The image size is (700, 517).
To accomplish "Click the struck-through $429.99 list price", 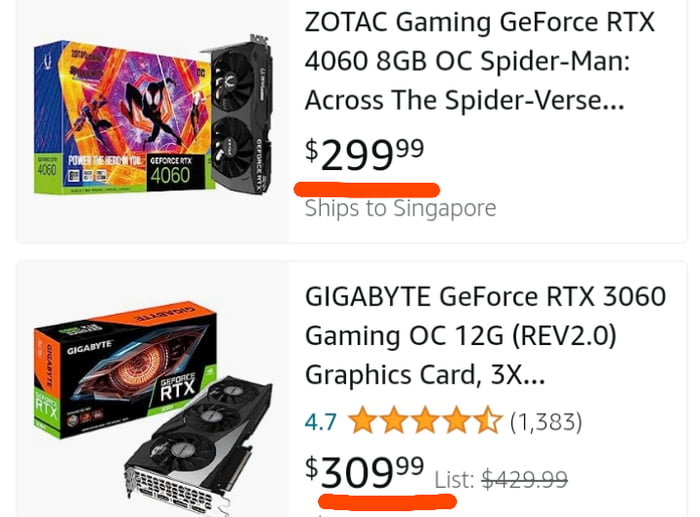I will click(x=524, y=479).
